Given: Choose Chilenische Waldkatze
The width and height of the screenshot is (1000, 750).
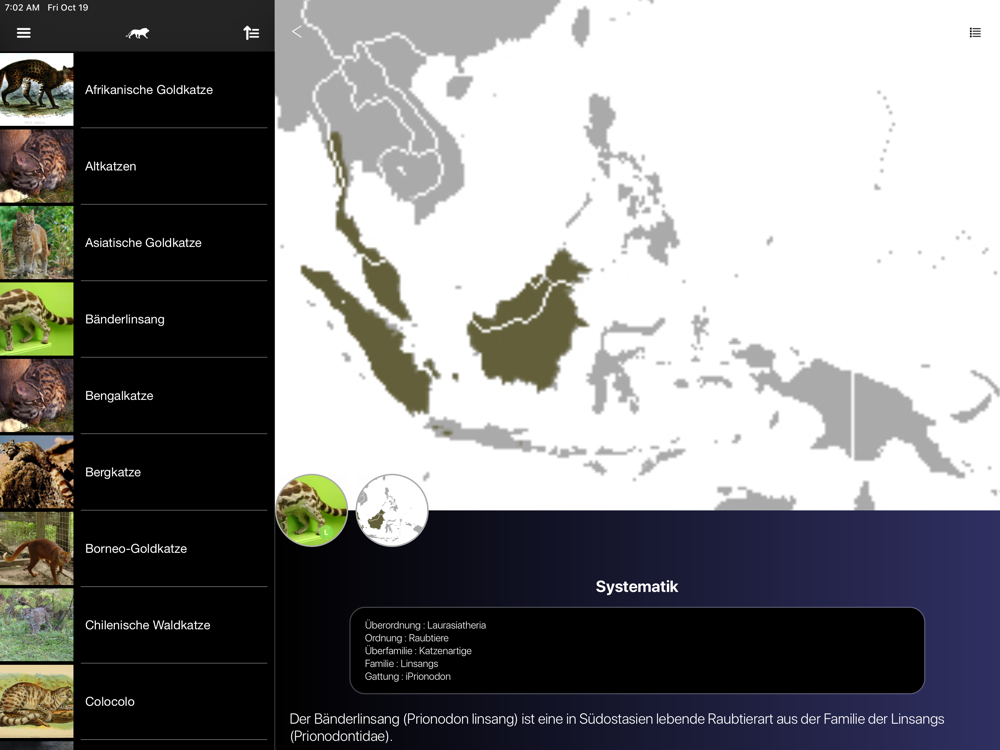Looking at the screenshot, I should [x=137, y=626].
